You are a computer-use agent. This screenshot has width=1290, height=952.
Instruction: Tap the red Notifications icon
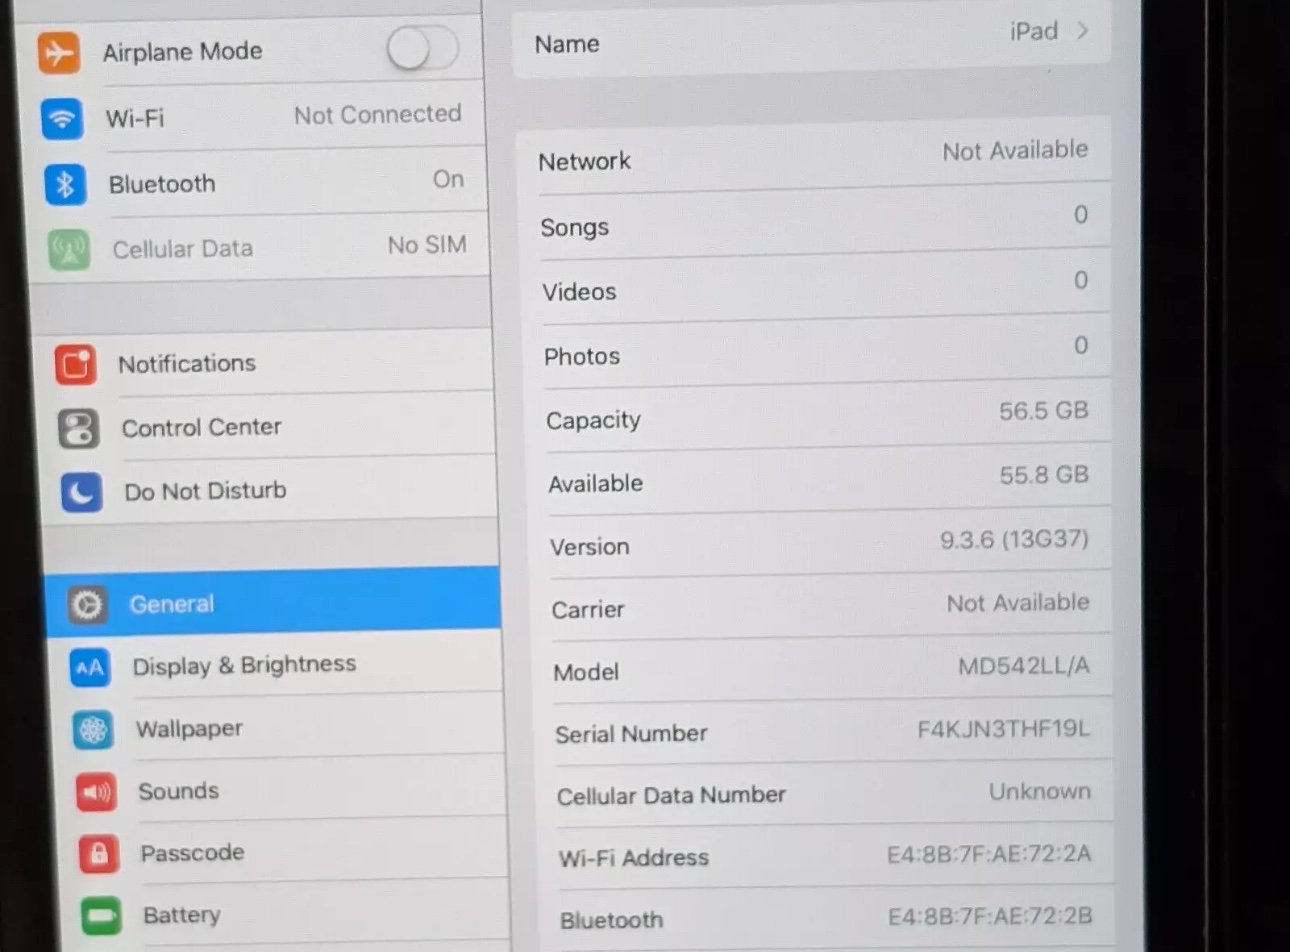click(x=76, y=365)
